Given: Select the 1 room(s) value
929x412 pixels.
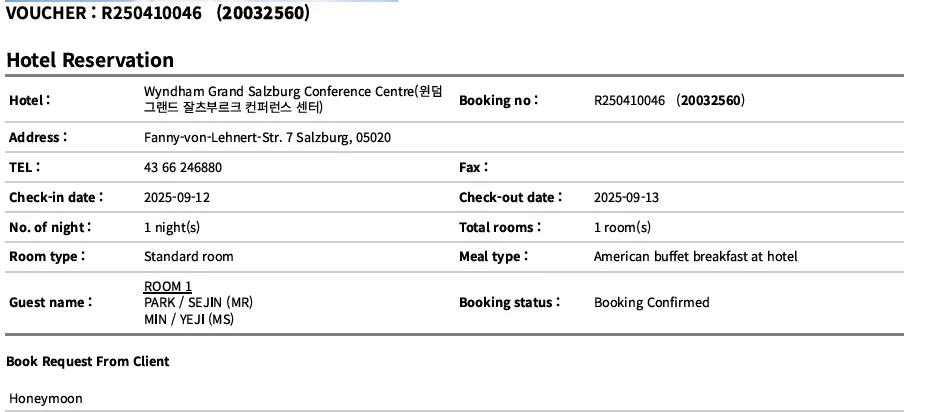Looking at the screenshot, I should pyautogui.click(x=622, y=228).
